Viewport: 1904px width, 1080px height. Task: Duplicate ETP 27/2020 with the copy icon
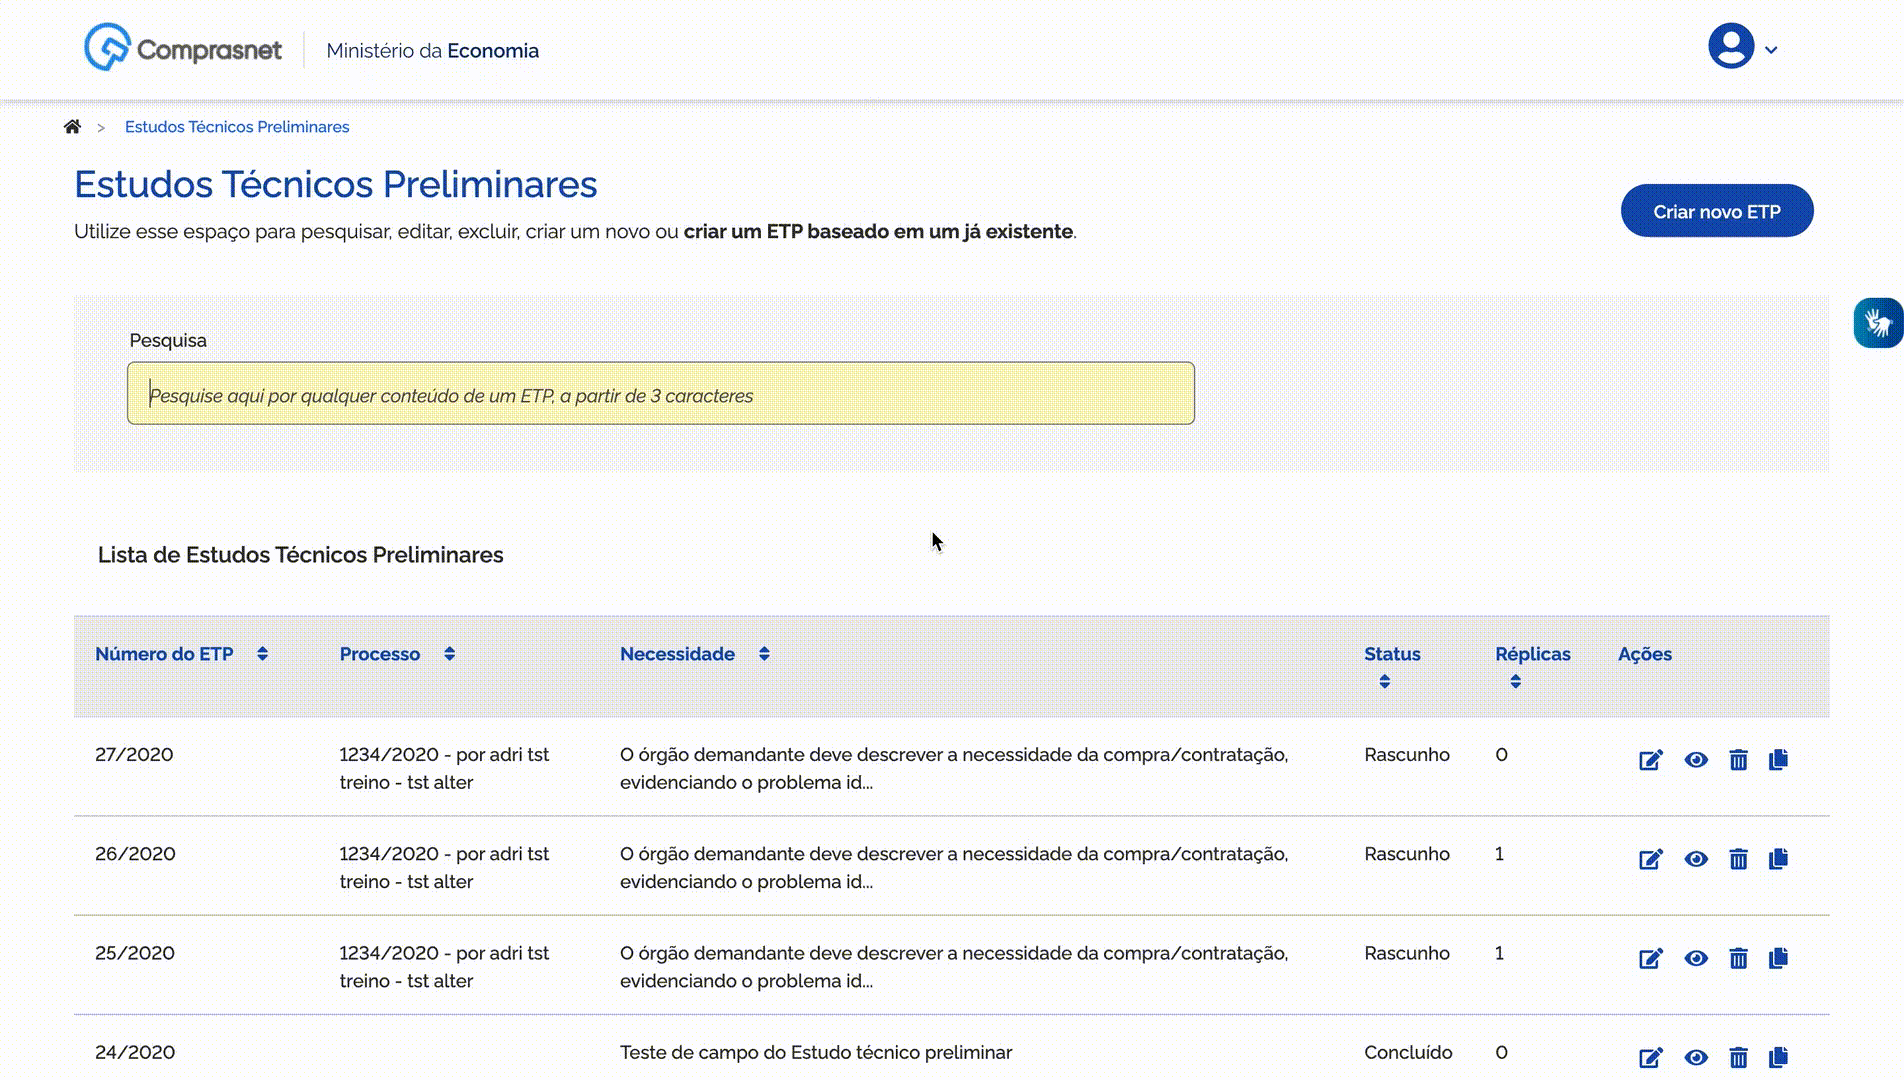(x=1778, y=760)
